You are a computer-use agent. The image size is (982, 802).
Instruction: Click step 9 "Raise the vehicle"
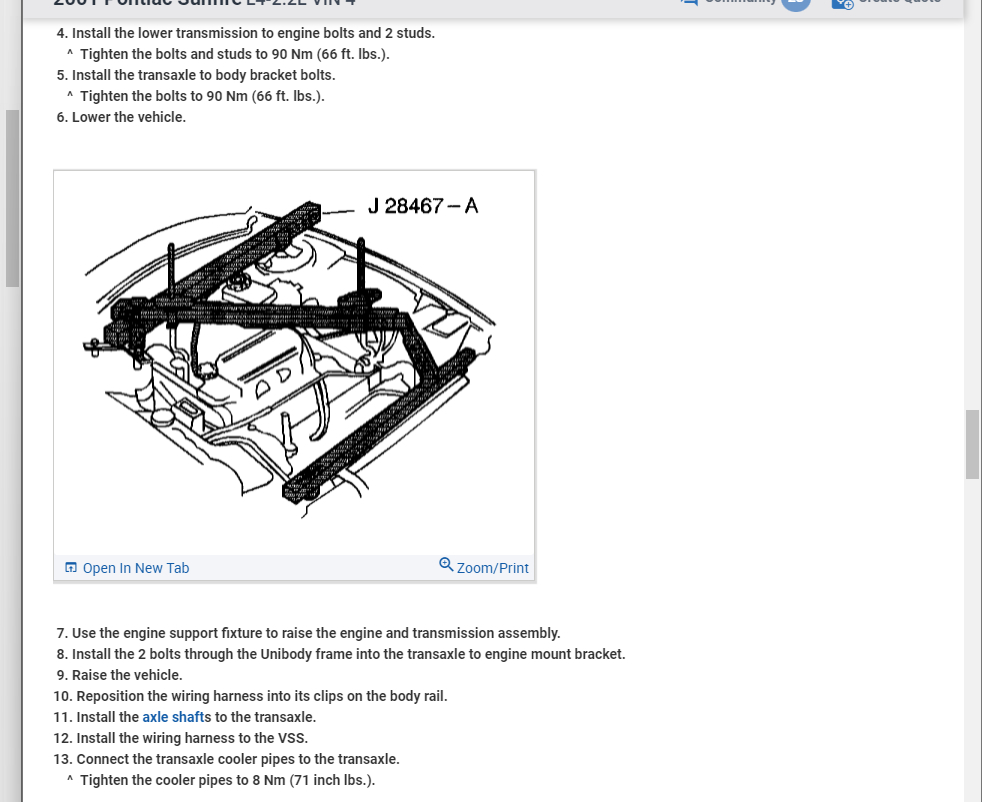(119, 675)
